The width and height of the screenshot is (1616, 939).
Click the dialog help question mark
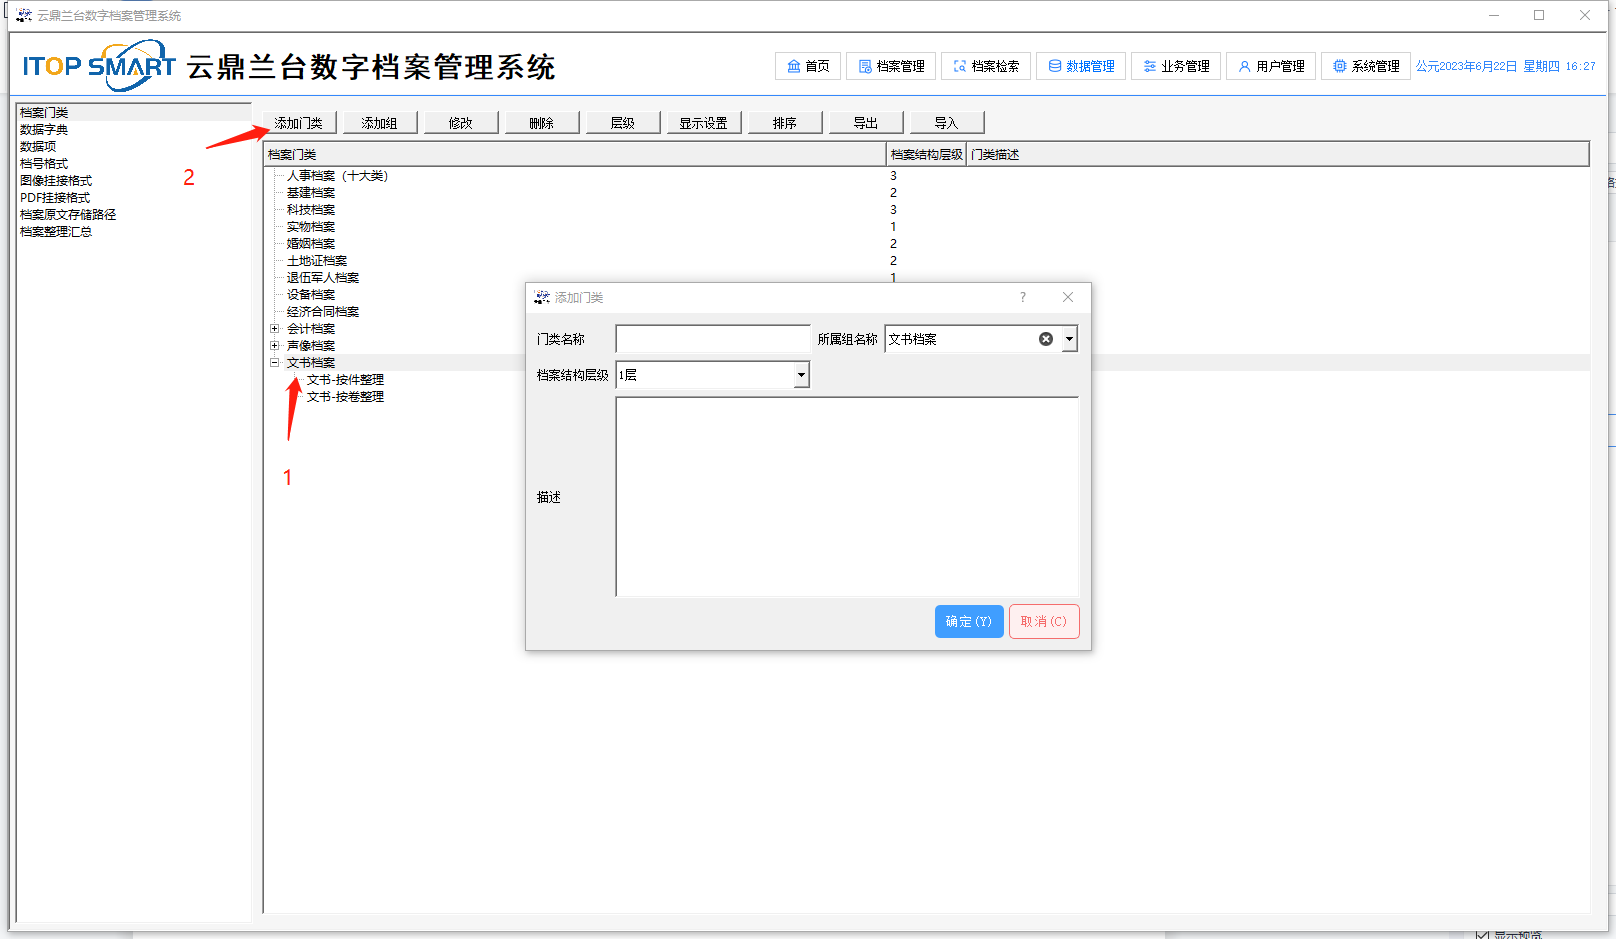tap(1022, 297)
